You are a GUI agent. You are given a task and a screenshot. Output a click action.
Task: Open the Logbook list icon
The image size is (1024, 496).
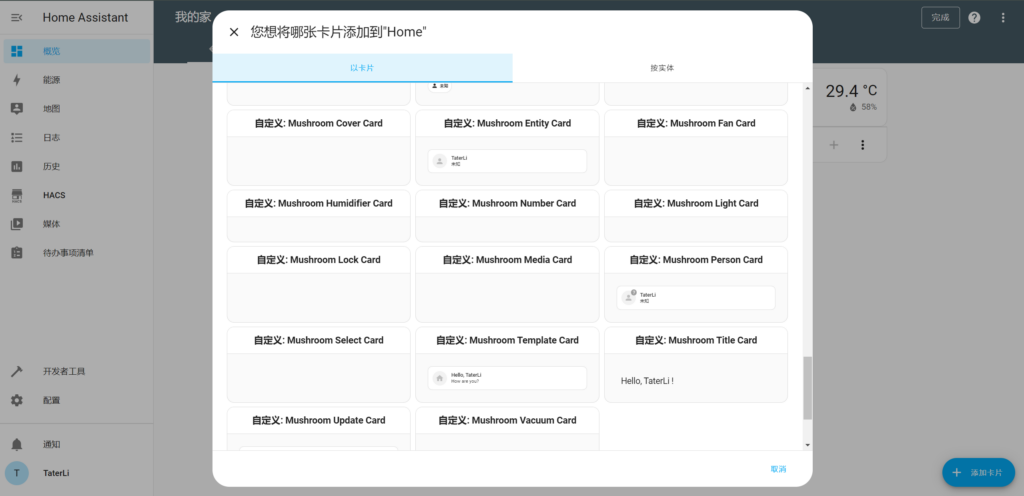17,138
